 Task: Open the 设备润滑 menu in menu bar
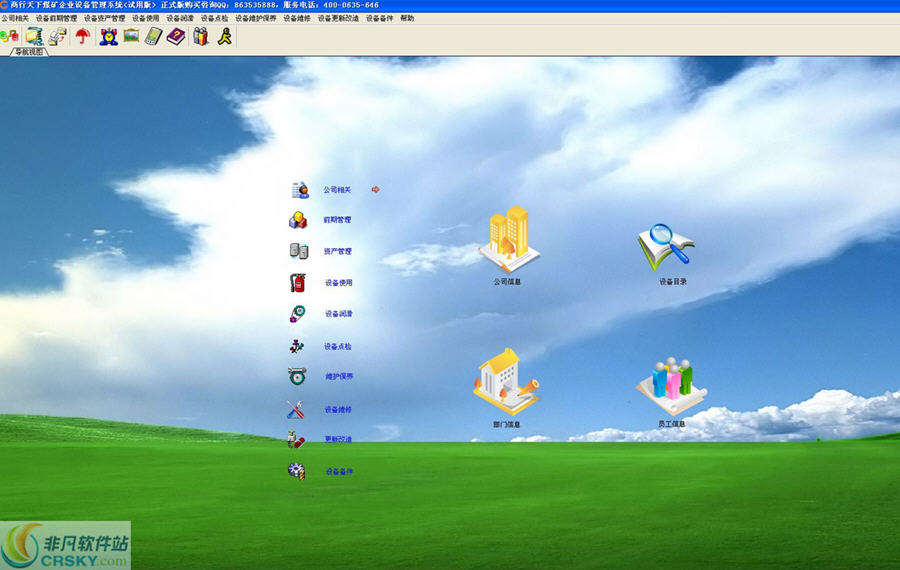pyautogui.click(x=180, y=18)
